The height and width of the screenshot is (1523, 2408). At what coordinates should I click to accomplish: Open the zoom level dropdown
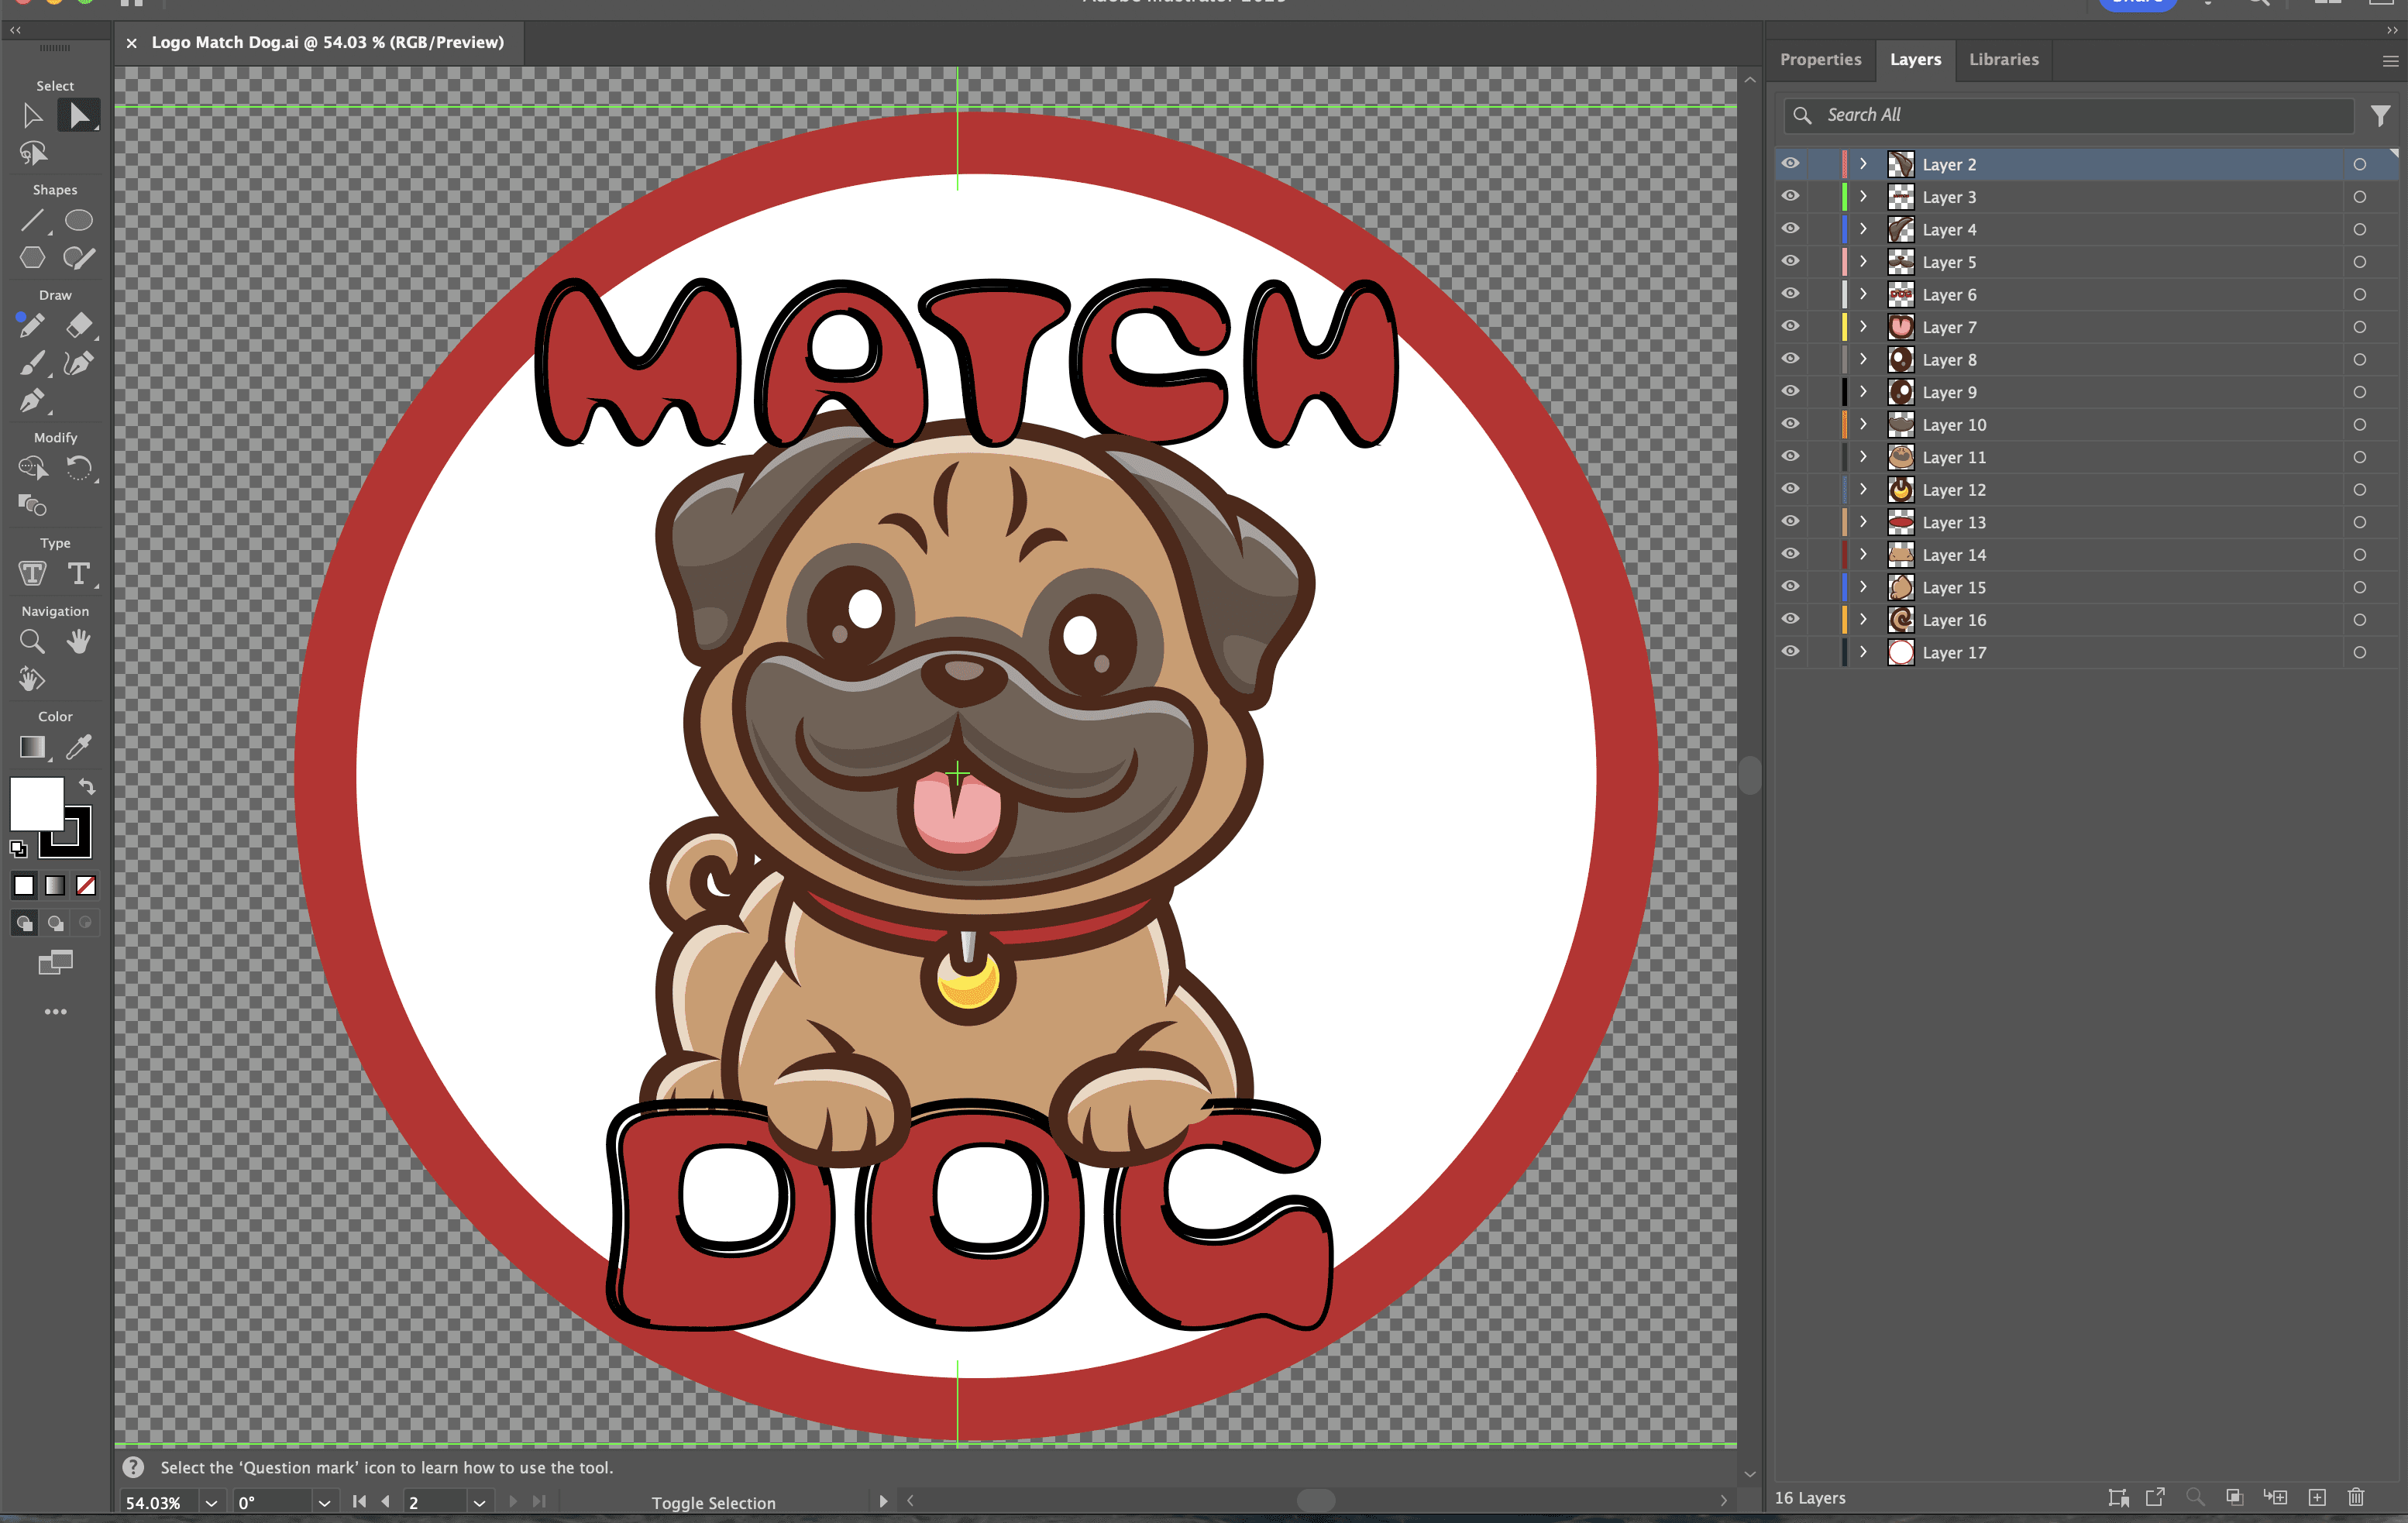[211, 1502]
